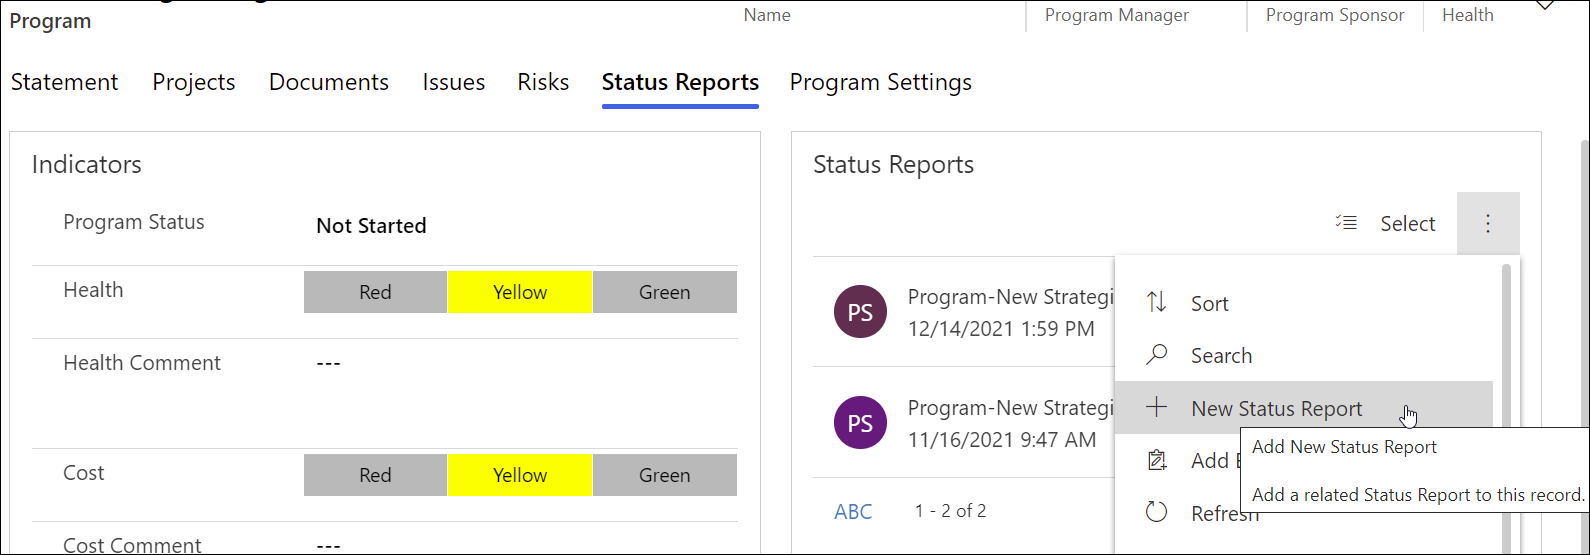
Task: Click the Select checklist icon
Action: click(1346, 223)
